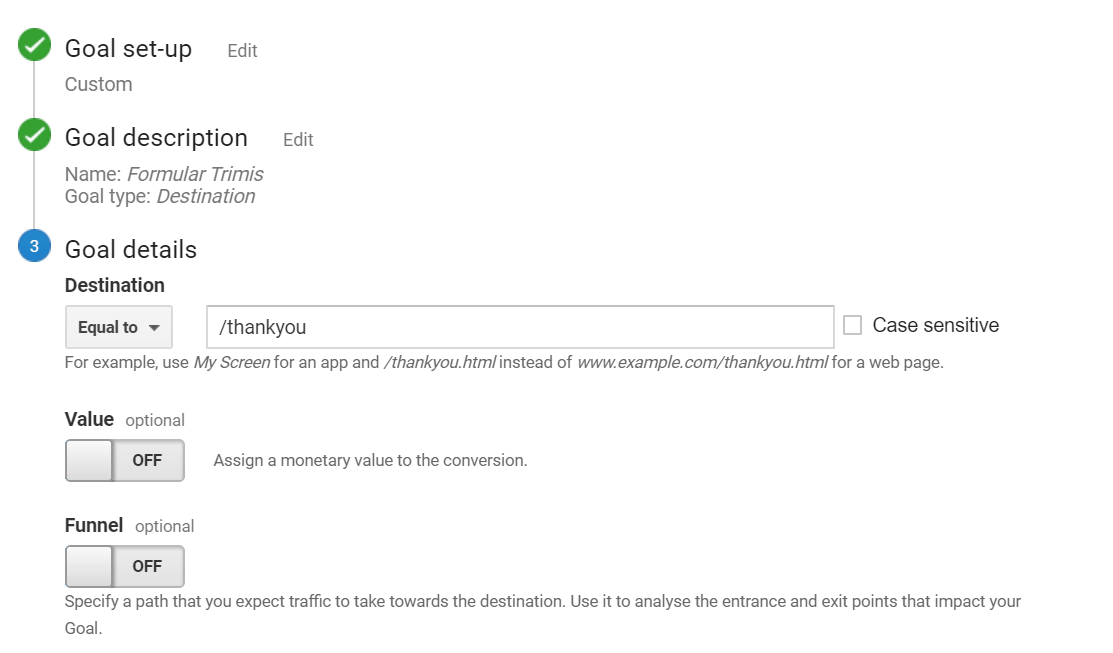
Task: Turn on the Funnel toggle switch
Action: (x=125, y=566)
